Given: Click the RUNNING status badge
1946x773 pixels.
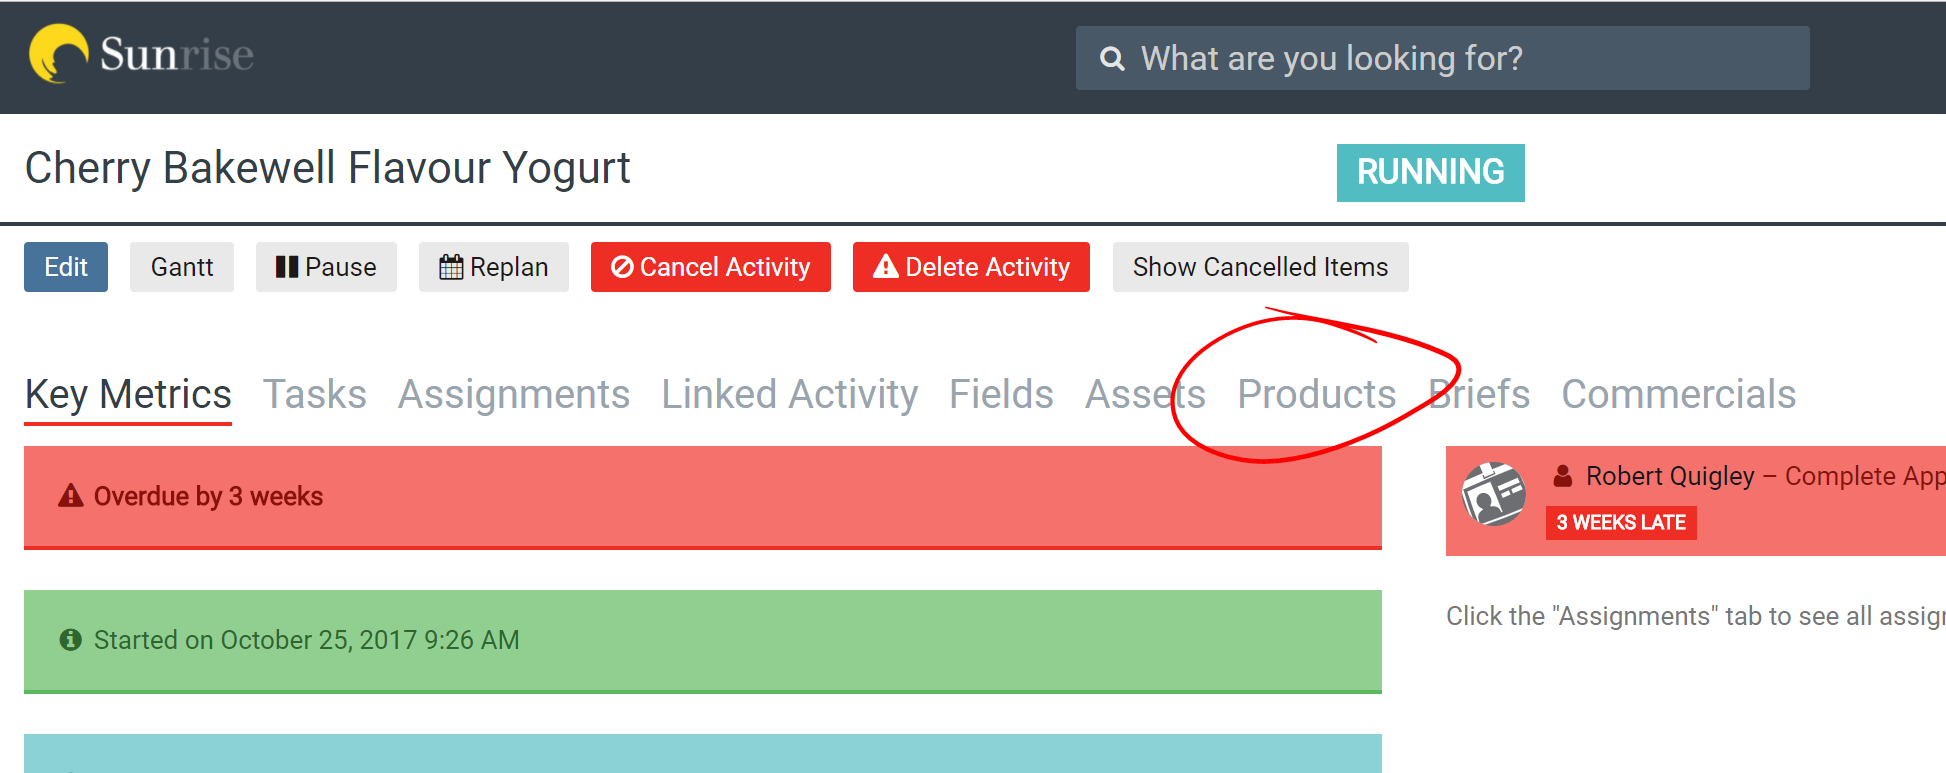Looking at the screenshot, I should click(x=1430, y=172).
